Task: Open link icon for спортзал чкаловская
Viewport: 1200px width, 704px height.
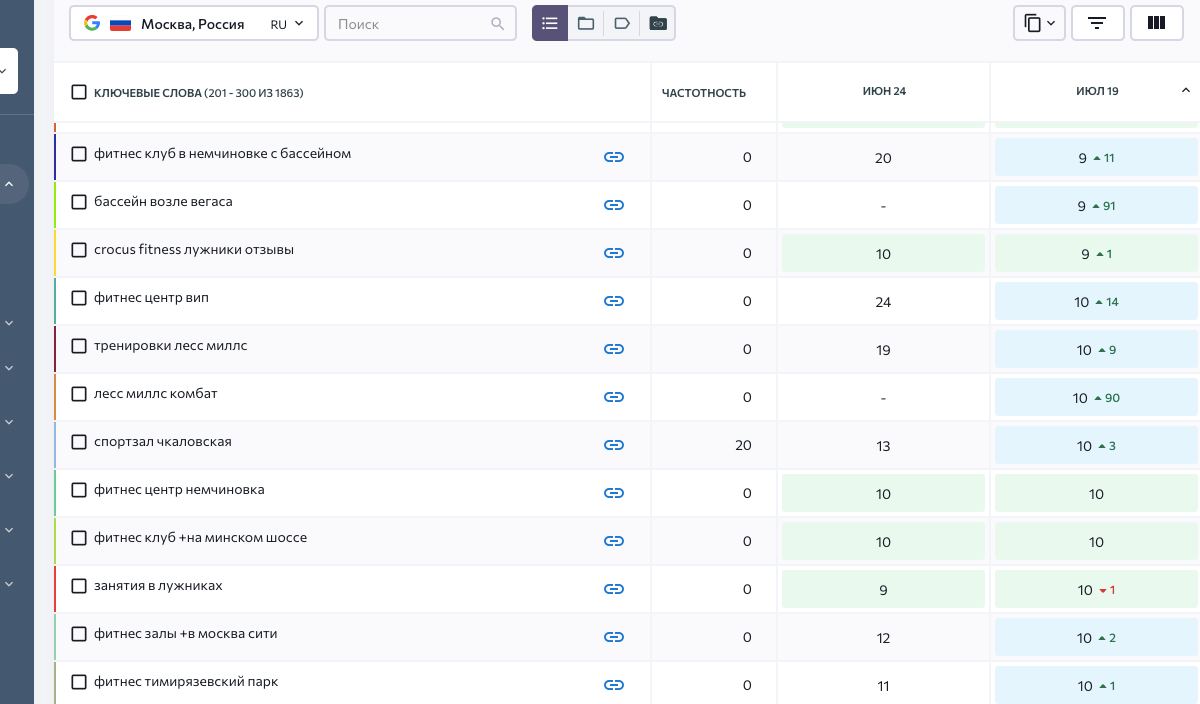Action: 614,445
